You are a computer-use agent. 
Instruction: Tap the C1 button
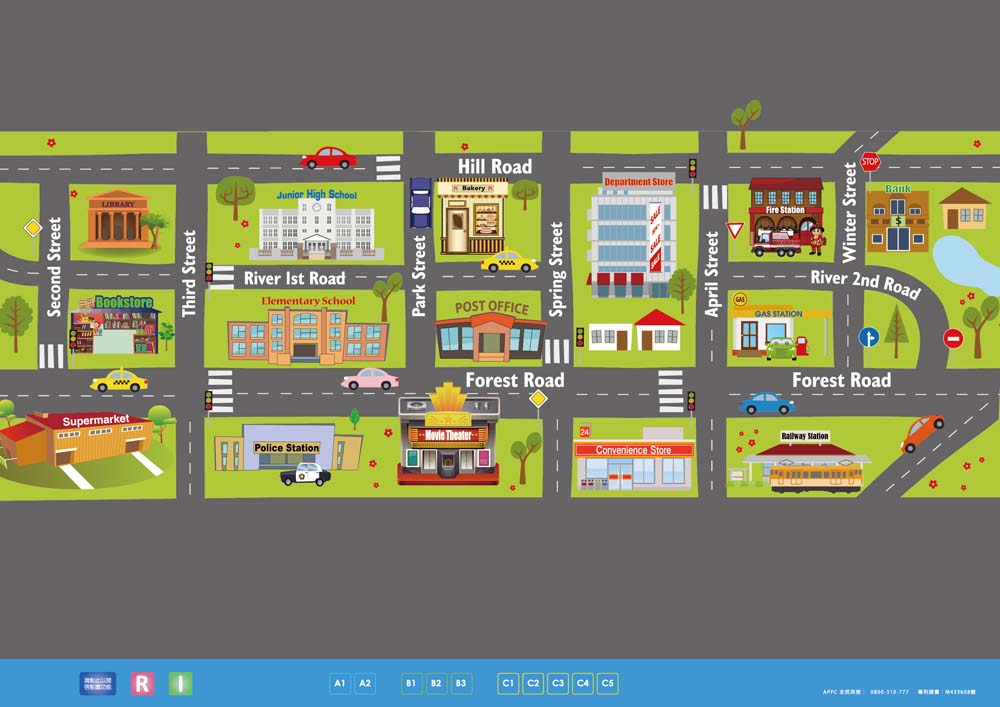click(508, 684)
